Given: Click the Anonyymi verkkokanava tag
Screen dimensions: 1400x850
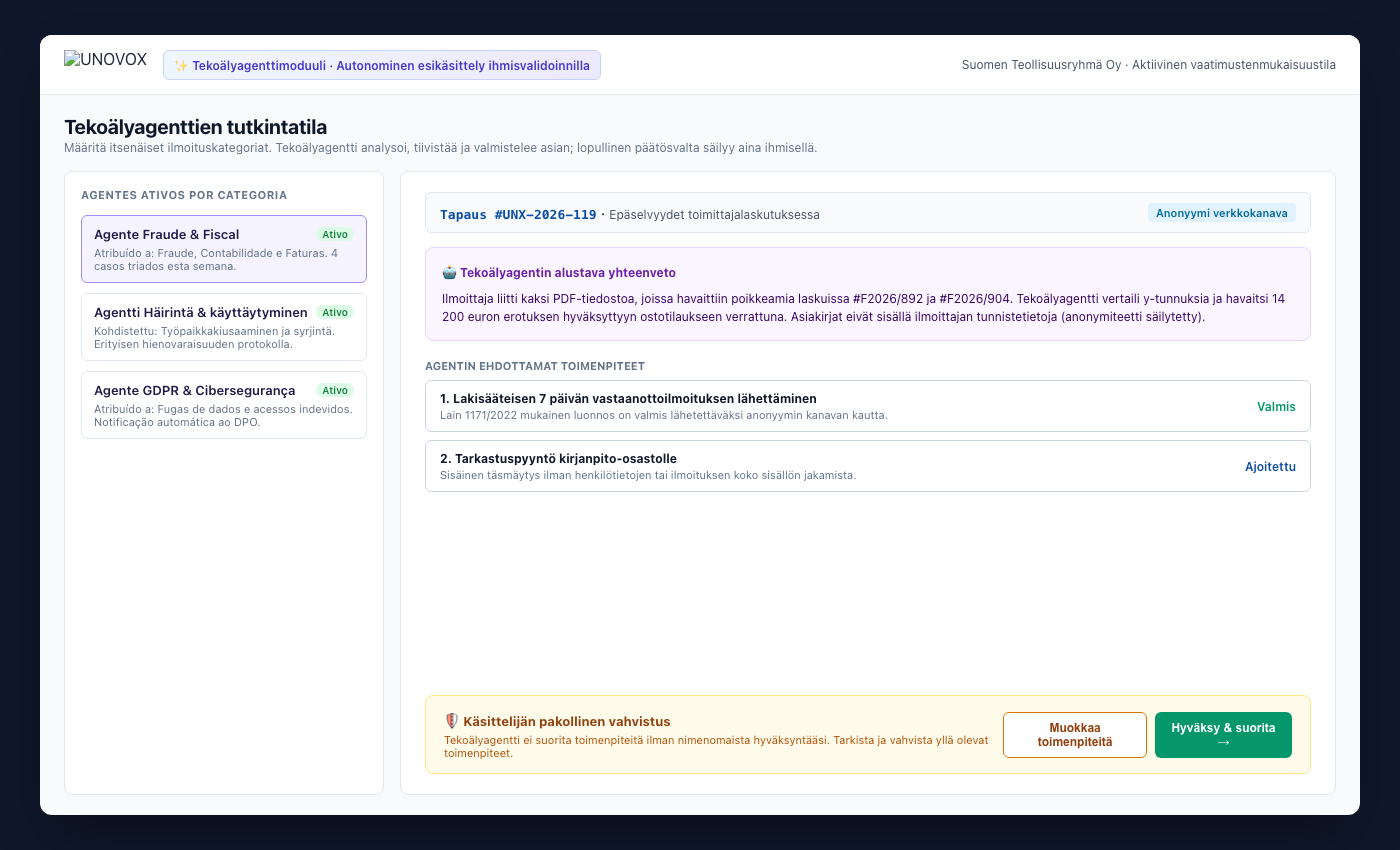Looking at the screenshot, I should pos(1221,213).
